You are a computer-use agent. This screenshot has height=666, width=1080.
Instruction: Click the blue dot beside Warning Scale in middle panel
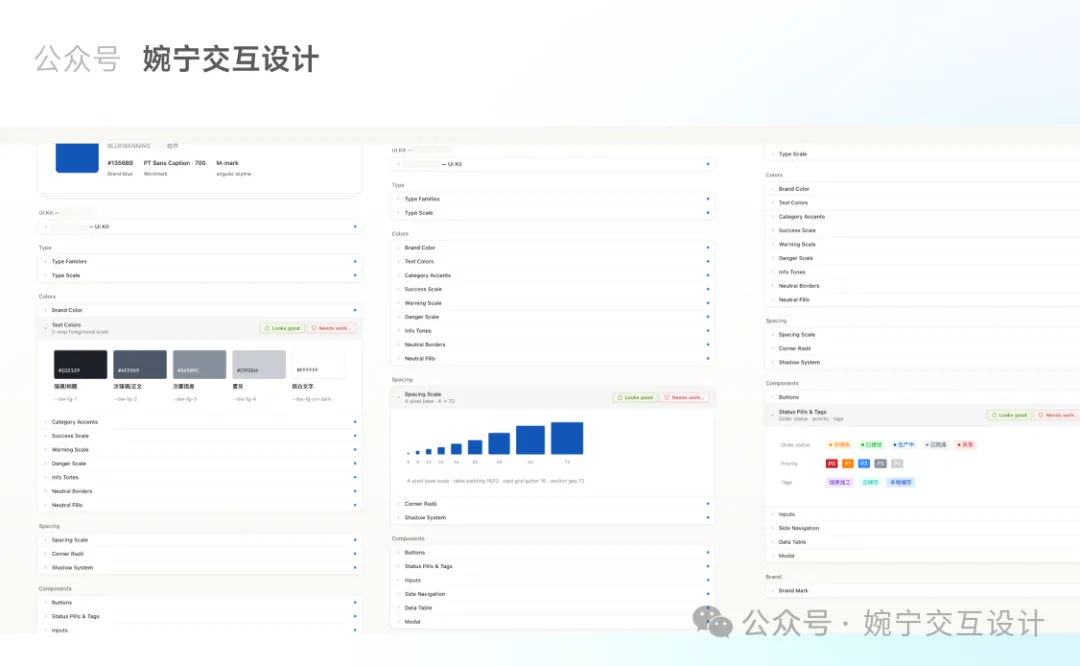coord(707,303)
